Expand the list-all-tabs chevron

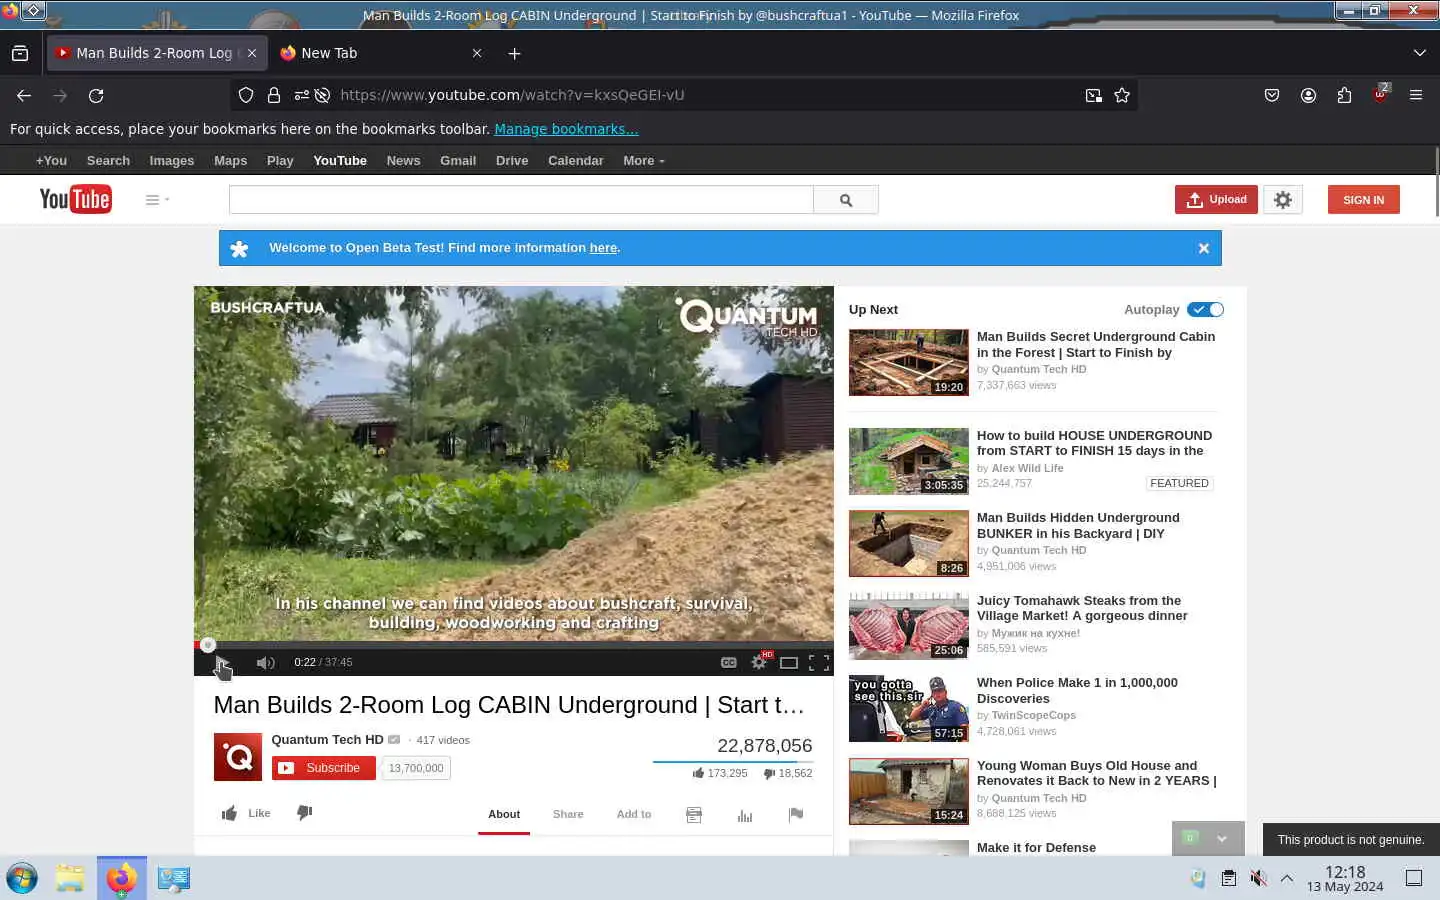[x=1419, y=53]
